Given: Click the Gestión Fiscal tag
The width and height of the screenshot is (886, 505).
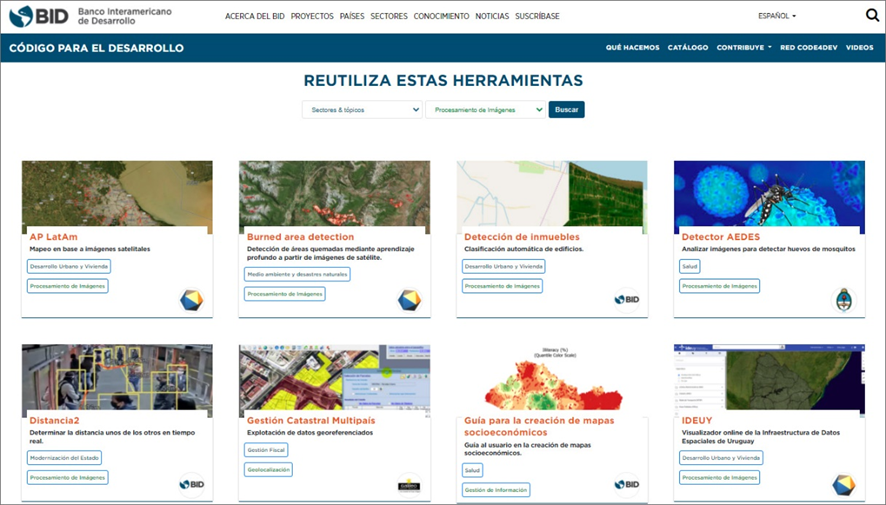Looking at the screenshot, I should [x=266, y=450].
